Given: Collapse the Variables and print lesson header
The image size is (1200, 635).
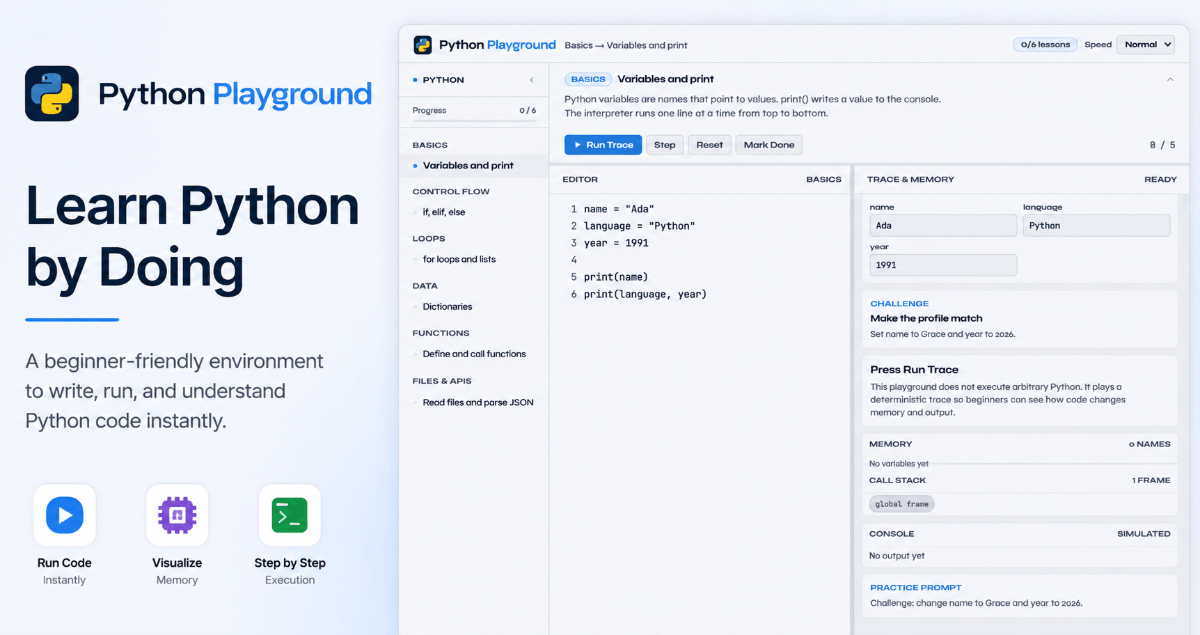Looking at the screenshot, I should click(x=1170, y=79).
